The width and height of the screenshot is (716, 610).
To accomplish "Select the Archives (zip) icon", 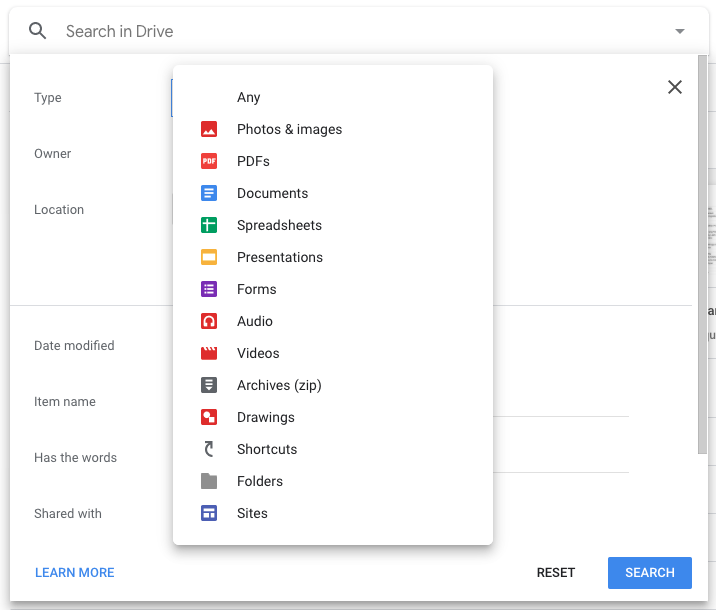I will tap(209, 385).
